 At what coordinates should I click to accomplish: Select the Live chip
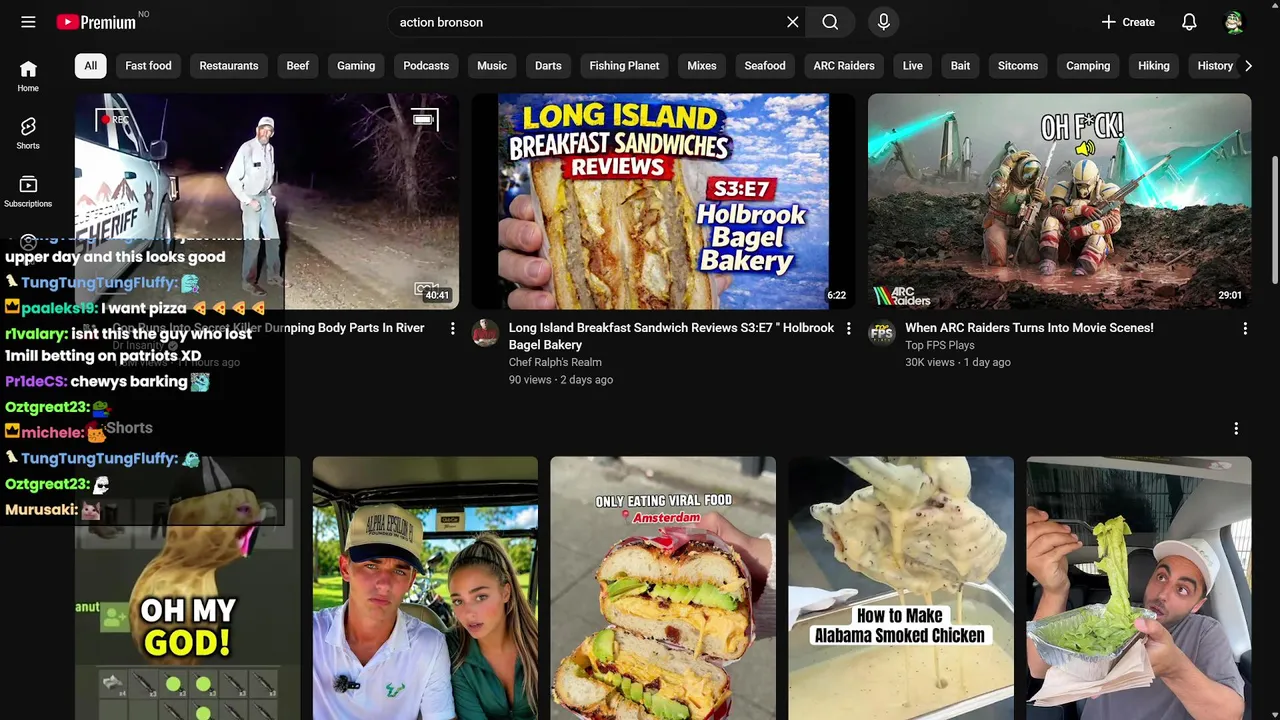[x=913, y=66]
